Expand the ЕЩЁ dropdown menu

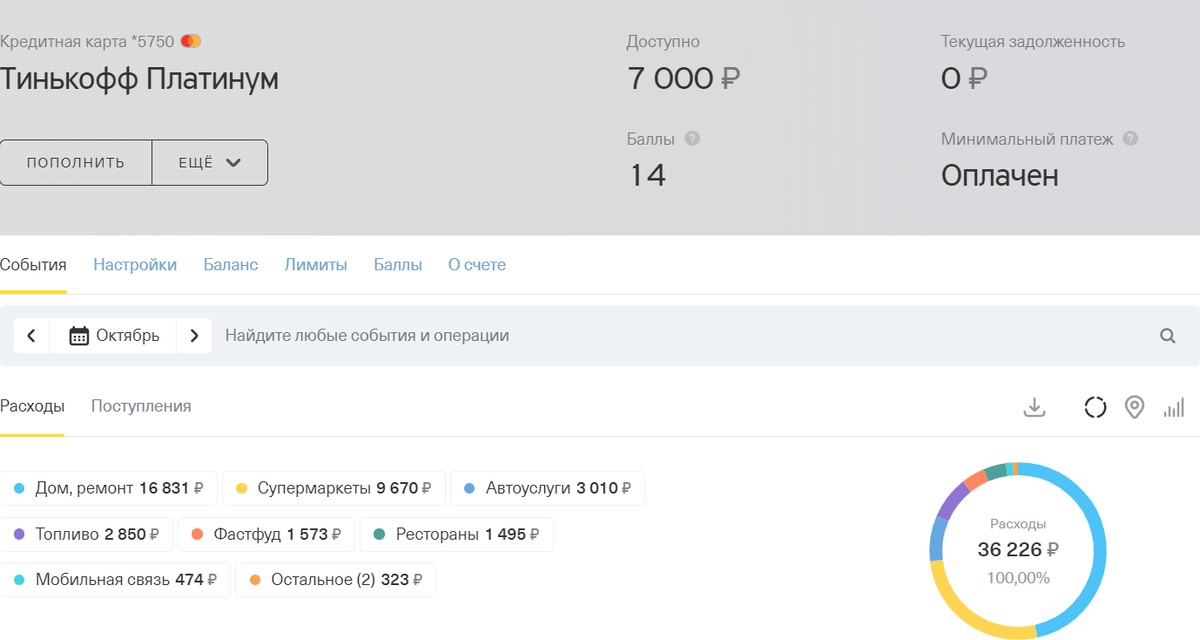pyautogui.click(x=210, y=163)
